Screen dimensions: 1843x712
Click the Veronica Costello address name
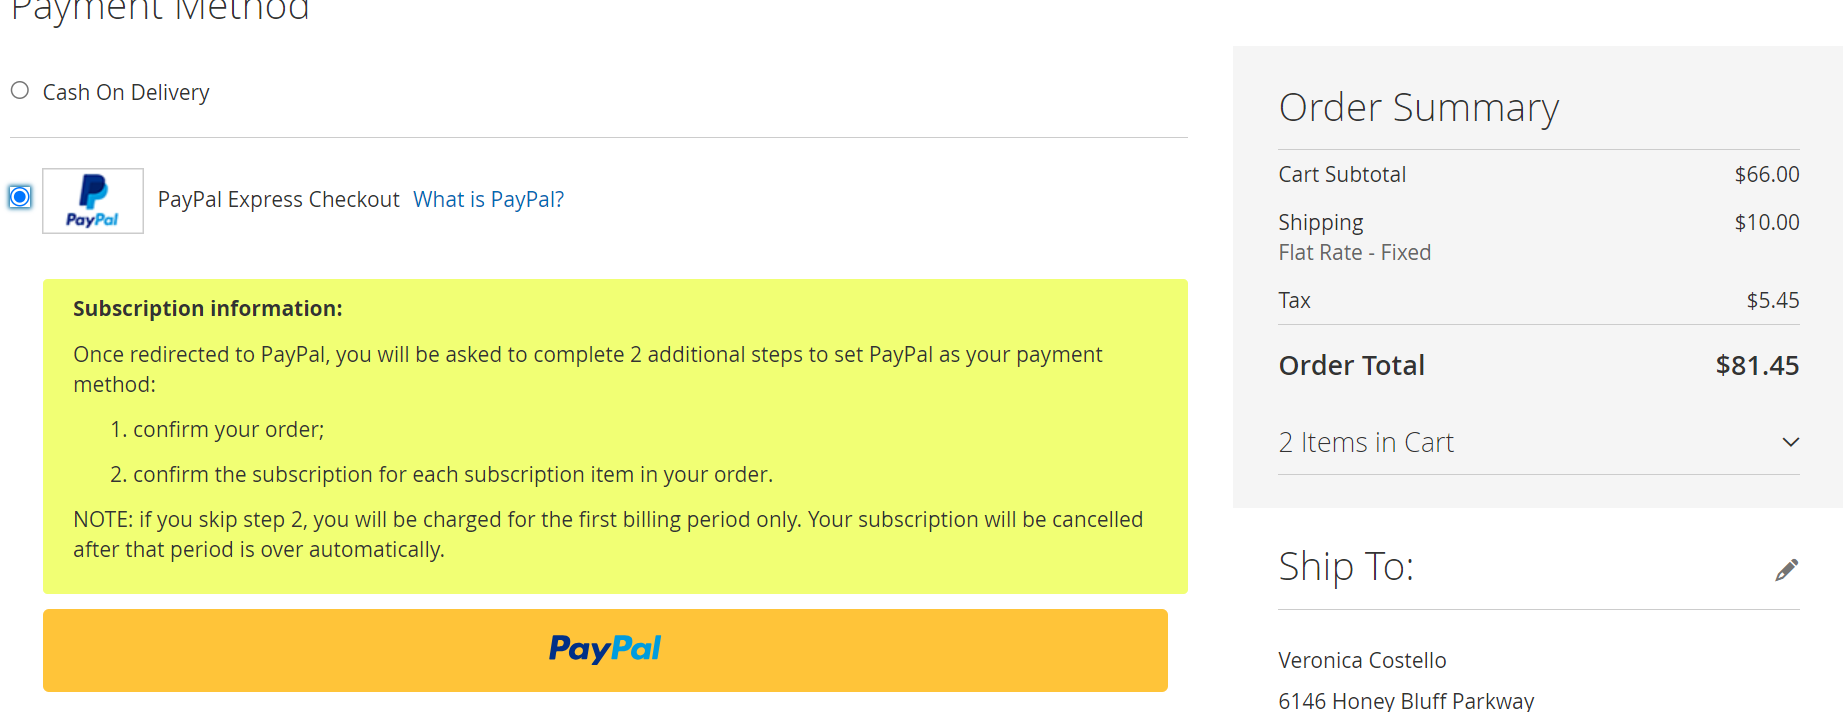coord(1362,660)
